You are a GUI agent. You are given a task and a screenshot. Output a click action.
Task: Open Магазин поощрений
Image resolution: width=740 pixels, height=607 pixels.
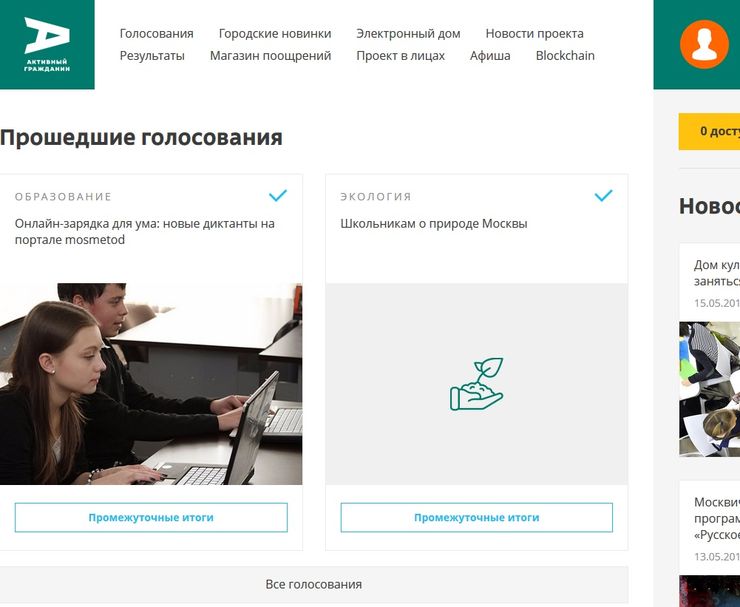pyautogui.click(x=270, y=56)
